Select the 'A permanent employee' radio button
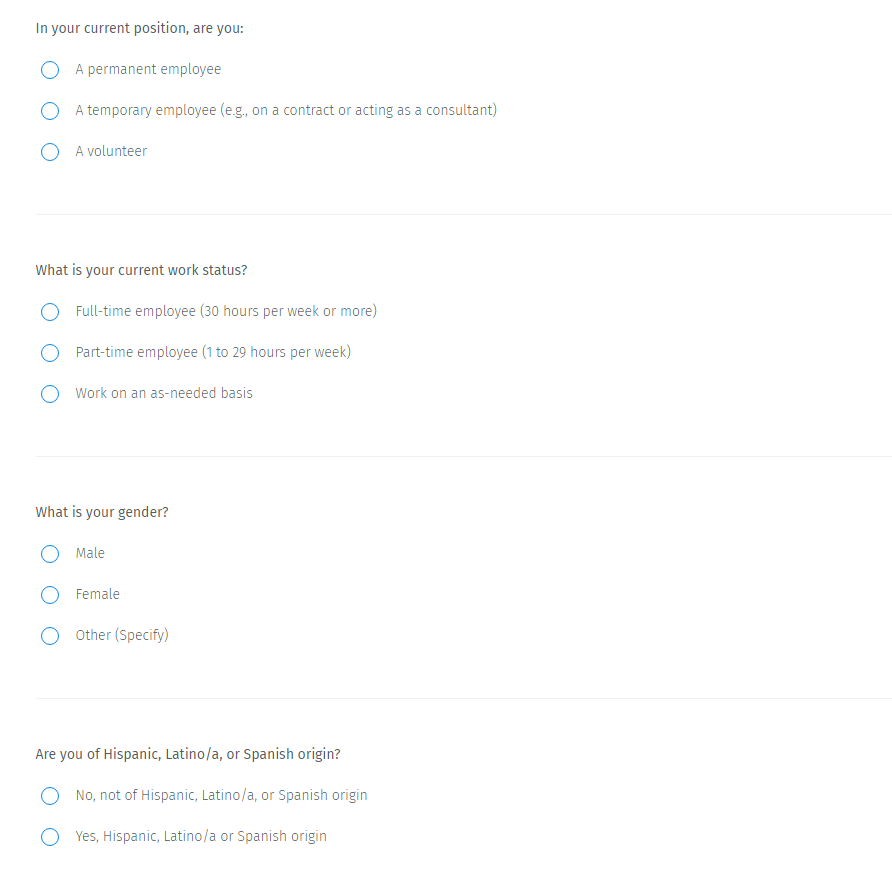The width and height of the screenshot is (892, 888). point(50,70)
